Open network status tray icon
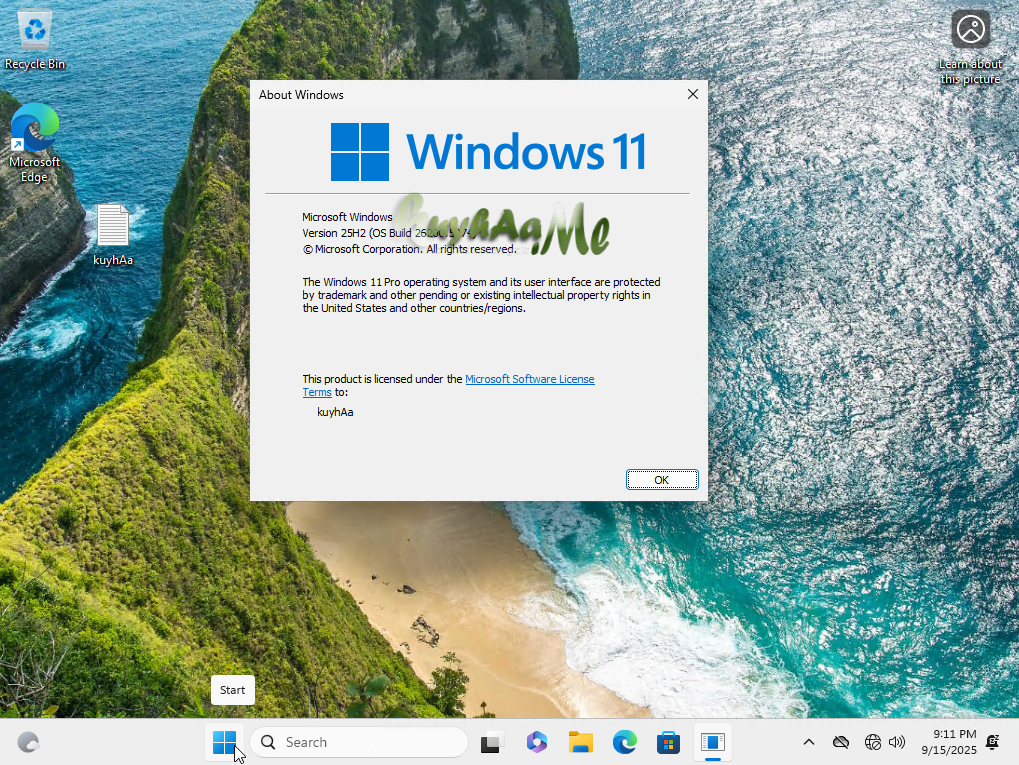Image resolution: width=1019 pixels, height=765 pixels. point(873,742)
